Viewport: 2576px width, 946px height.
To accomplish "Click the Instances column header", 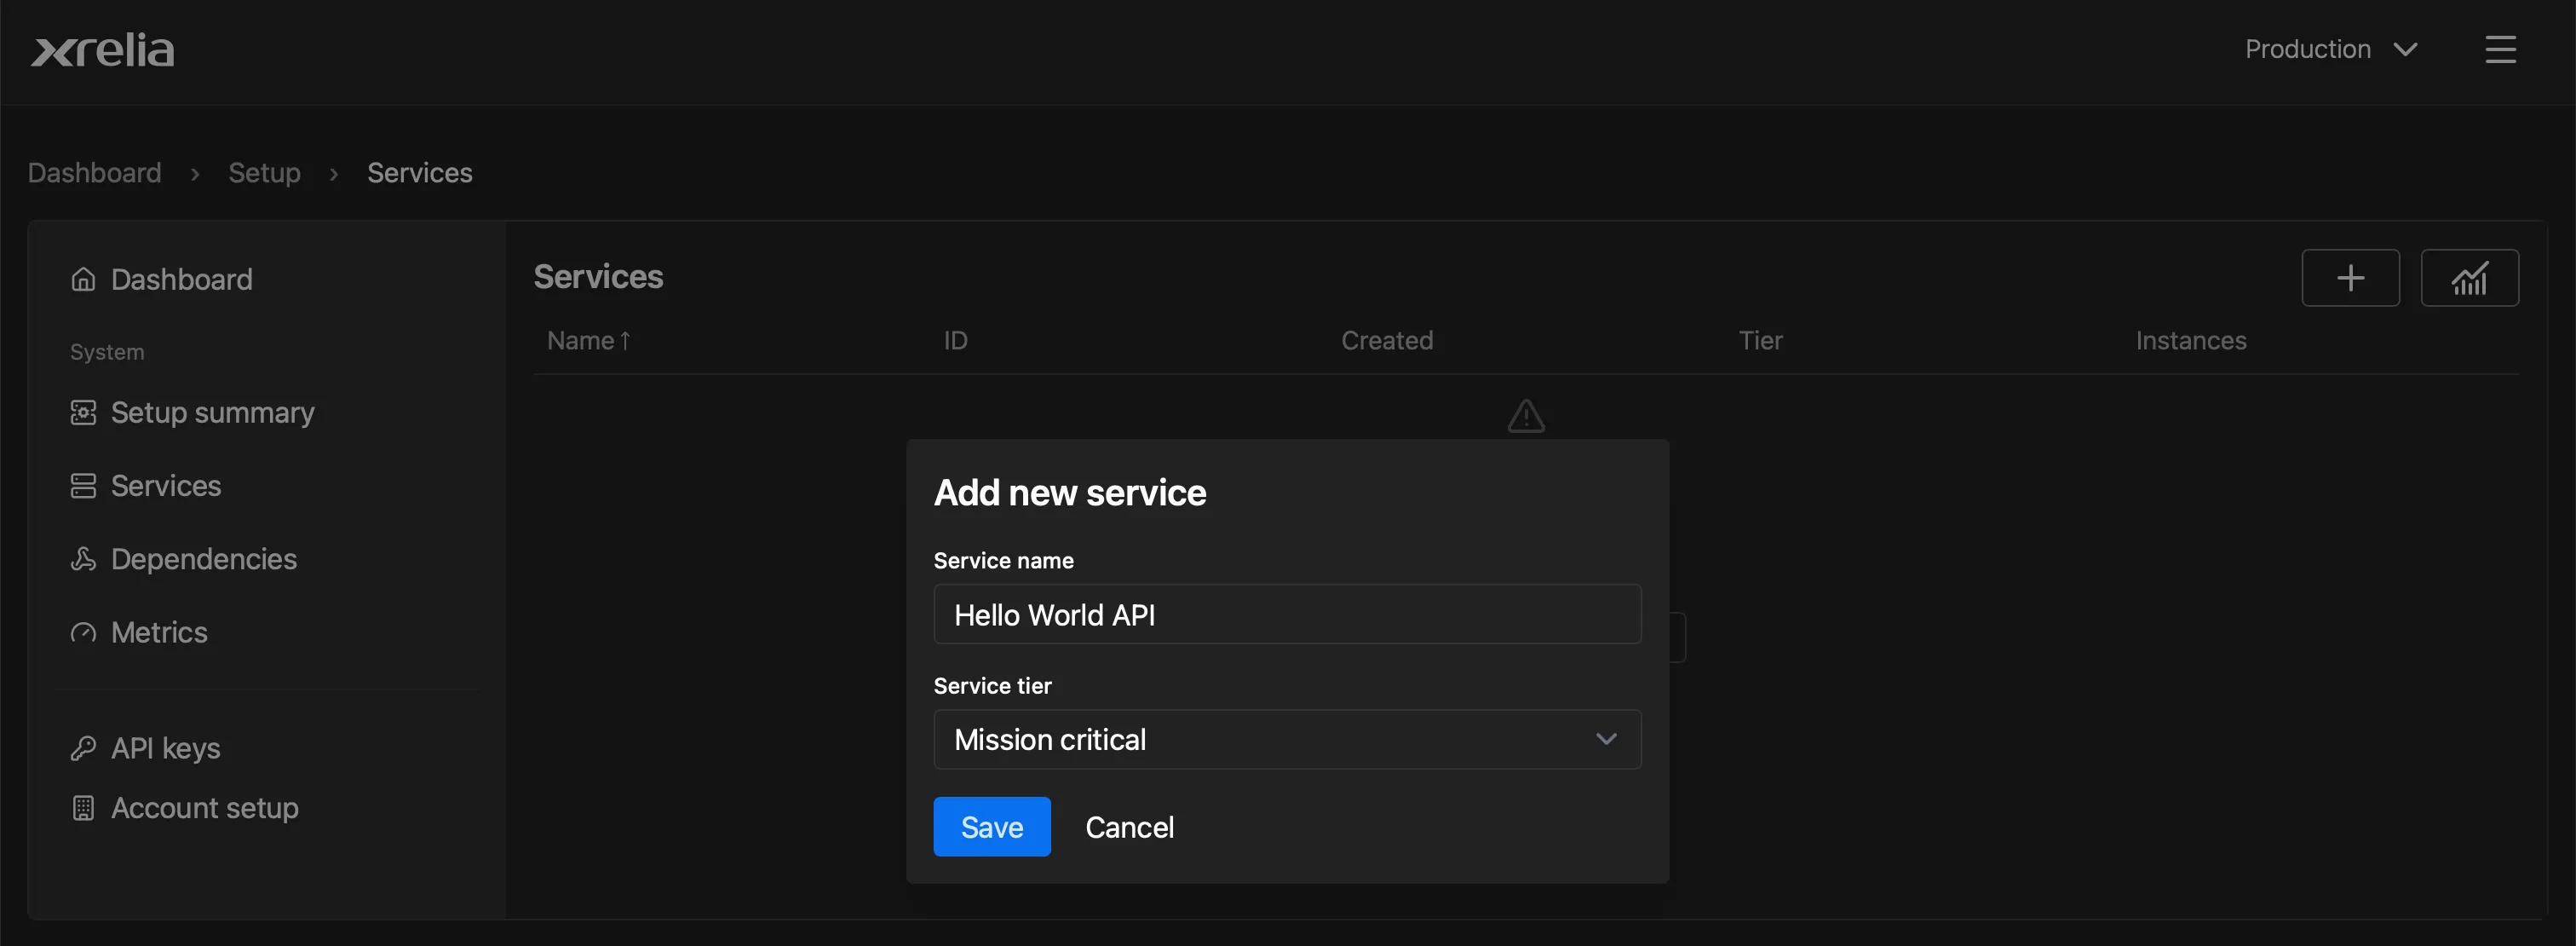I will [x=2191, y=341].
